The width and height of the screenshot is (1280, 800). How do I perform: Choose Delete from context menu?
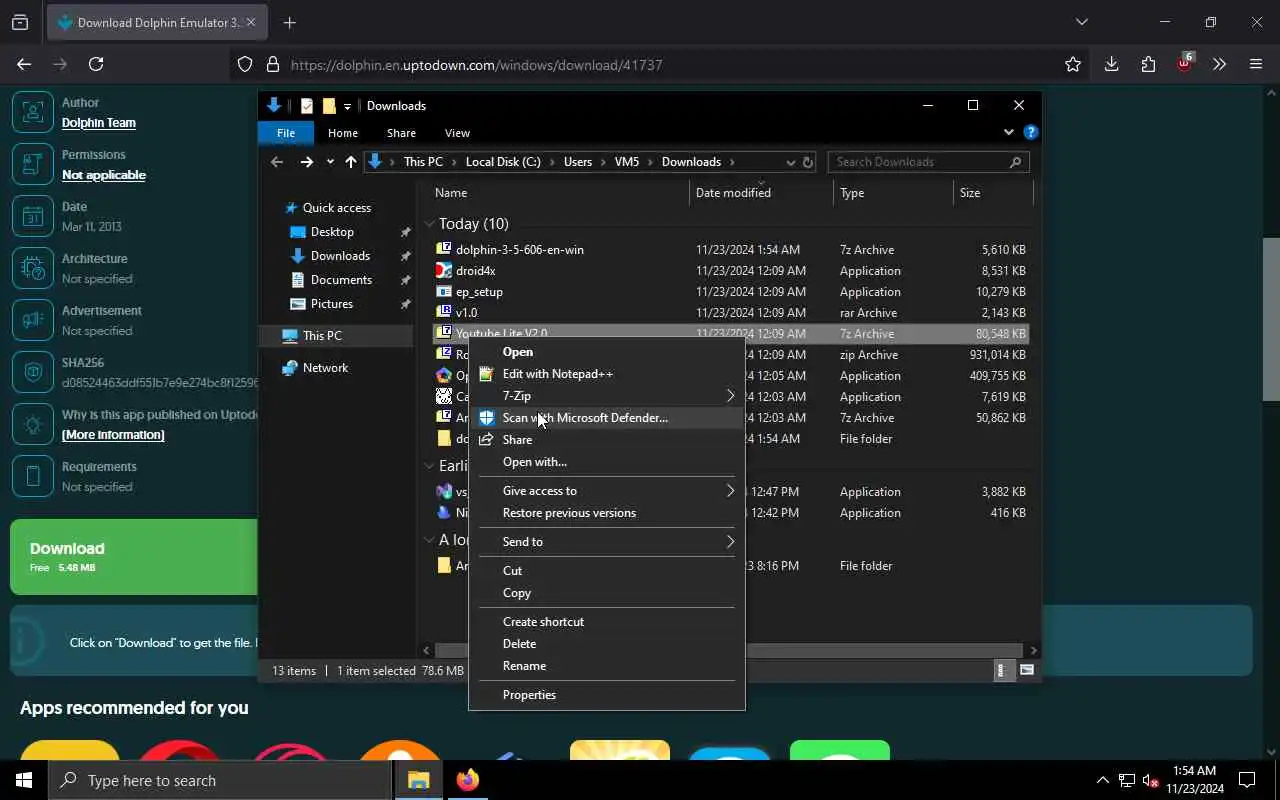(x=519, y=644)
